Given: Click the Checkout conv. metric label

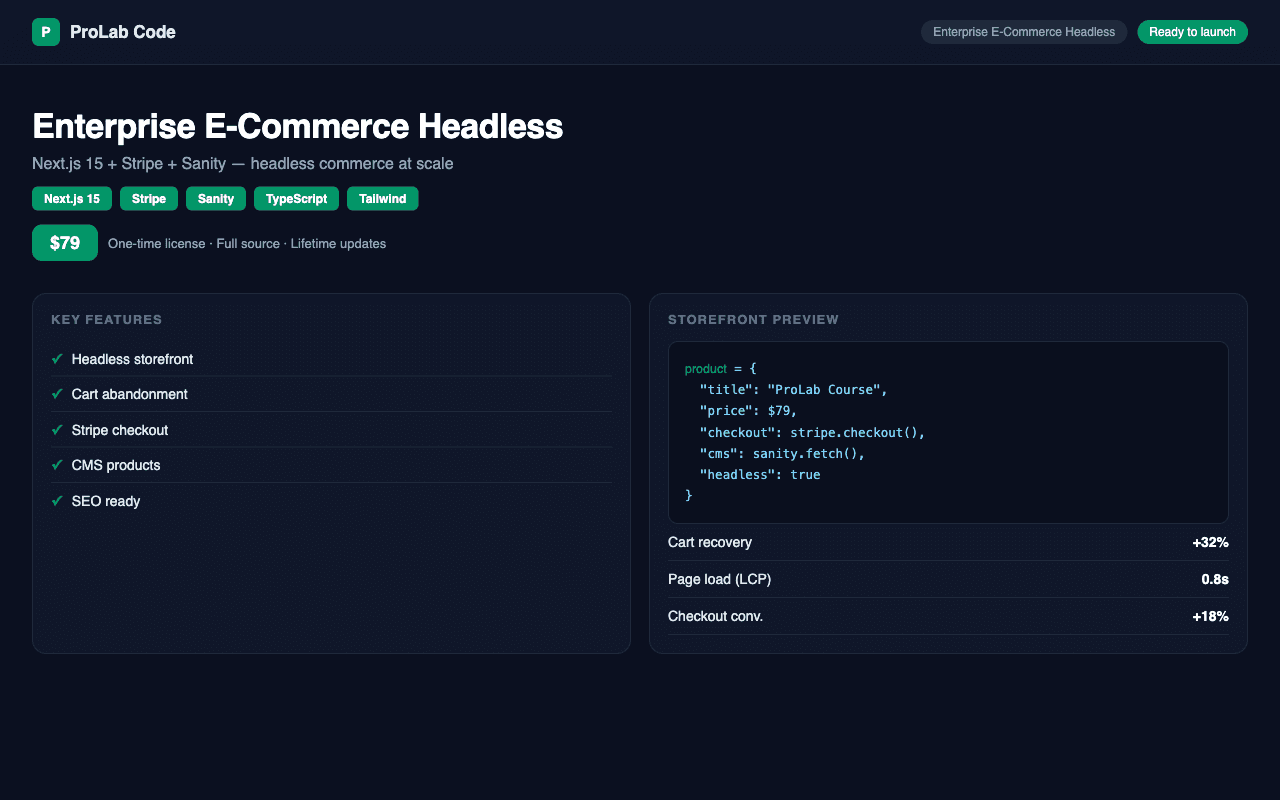Looking at the screenshot, I should pyautogui.click(x=716, y=616).
